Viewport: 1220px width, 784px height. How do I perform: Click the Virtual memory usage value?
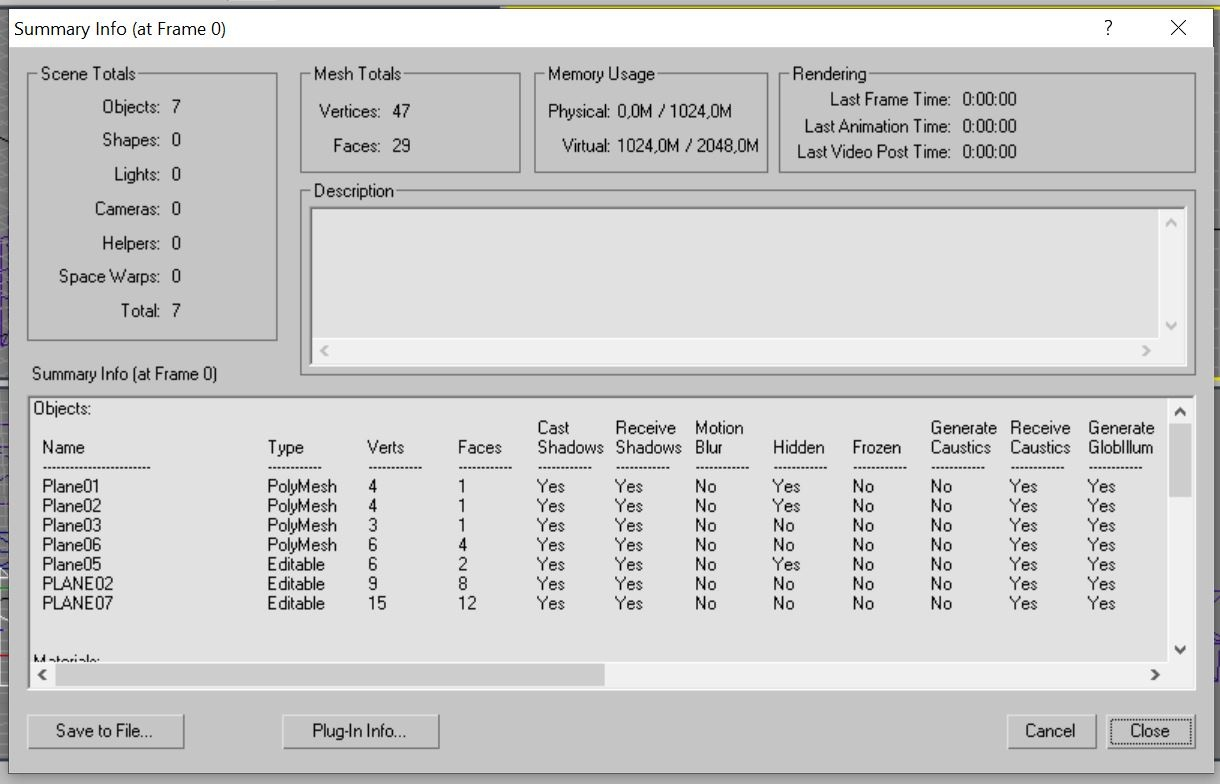point(688,146)
